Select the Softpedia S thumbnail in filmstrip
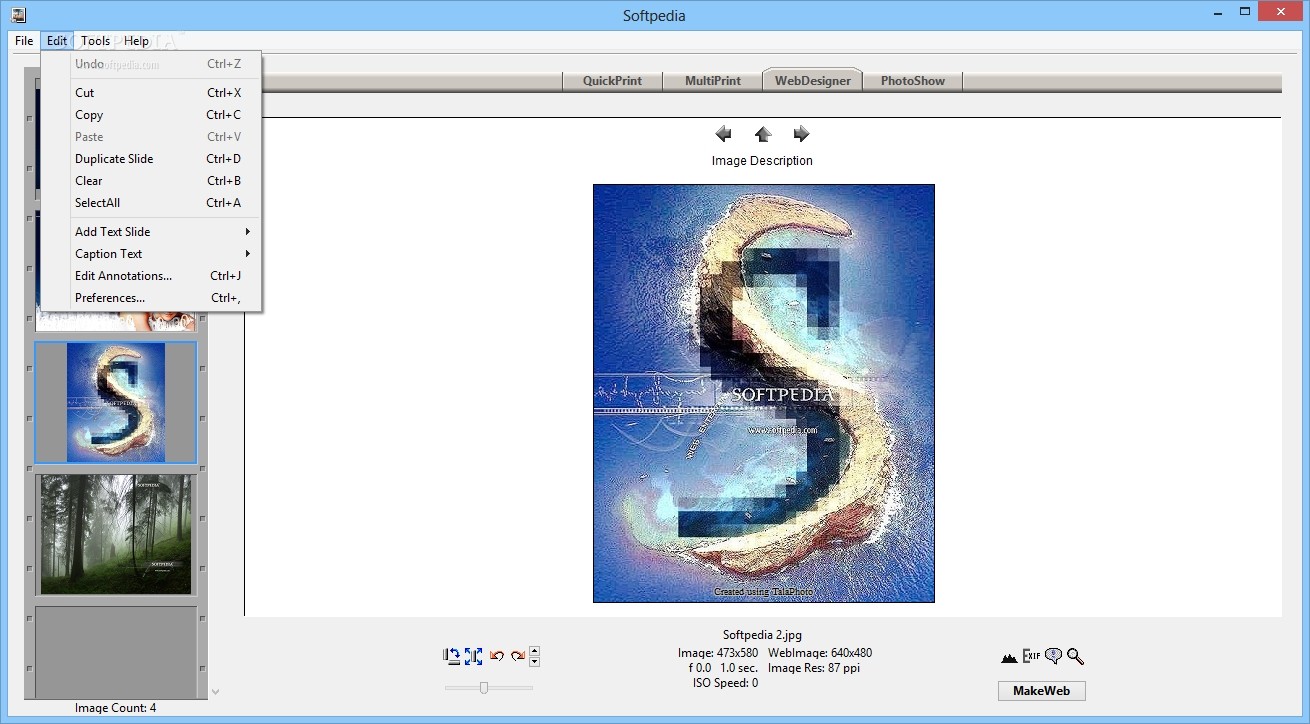This screenshot has height=724, width=1310. 116,402
